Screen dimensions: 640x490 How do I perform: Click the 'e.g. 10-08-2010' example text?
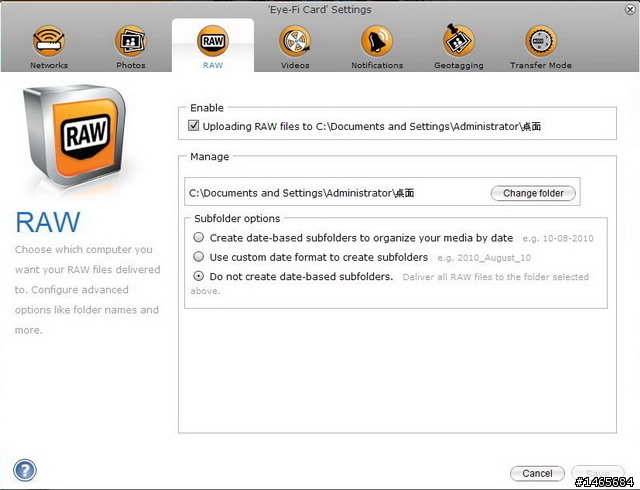[x=558, y=238]
